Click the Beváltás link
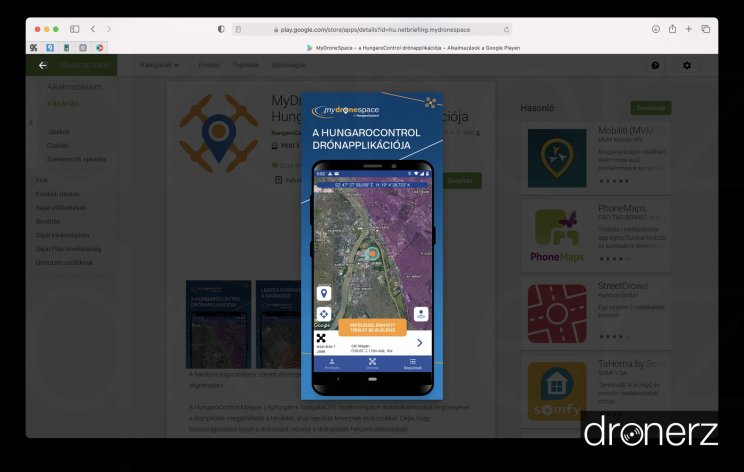The width and height of the screenshot is (744, 472). [x=48, y=221]
